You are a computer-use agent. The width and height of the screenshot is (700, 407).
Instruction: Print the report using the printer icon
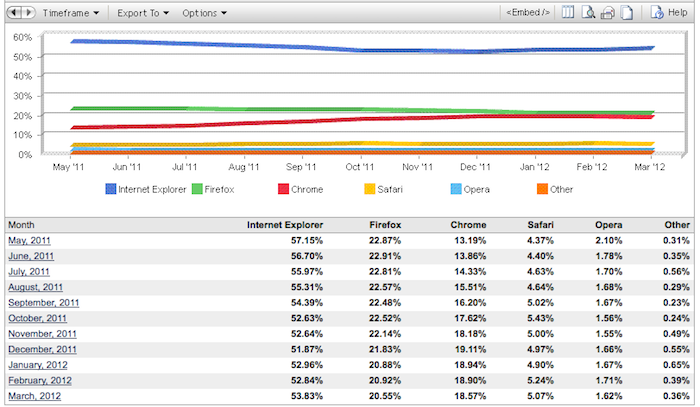tap(608, 13)
